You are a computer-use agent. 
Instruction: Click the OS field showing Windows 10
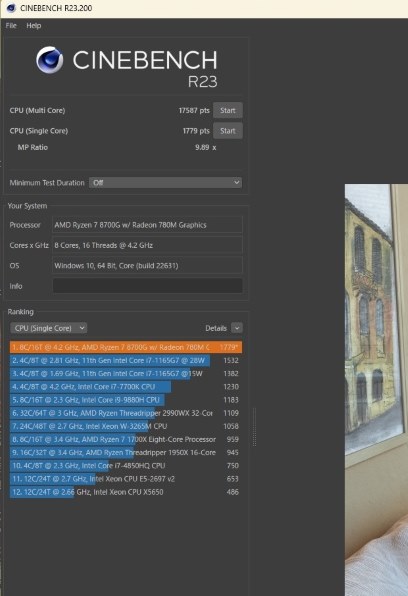click(147, 265)
